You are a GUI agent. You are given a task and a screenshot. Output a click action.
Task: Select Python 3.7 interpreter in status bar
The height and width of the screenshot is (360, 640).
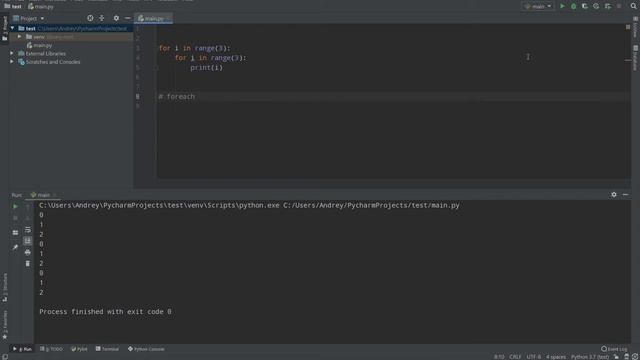pos(590,357)
